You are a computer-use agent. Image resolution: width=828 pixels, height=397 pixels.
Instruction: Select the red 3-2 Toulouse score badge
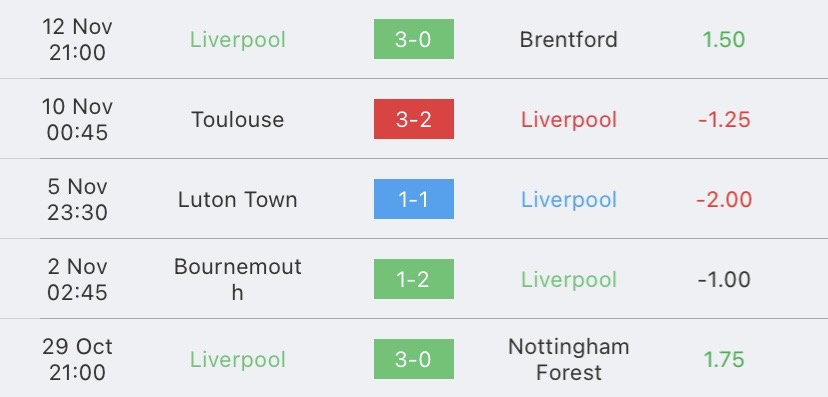coord(413,119)
